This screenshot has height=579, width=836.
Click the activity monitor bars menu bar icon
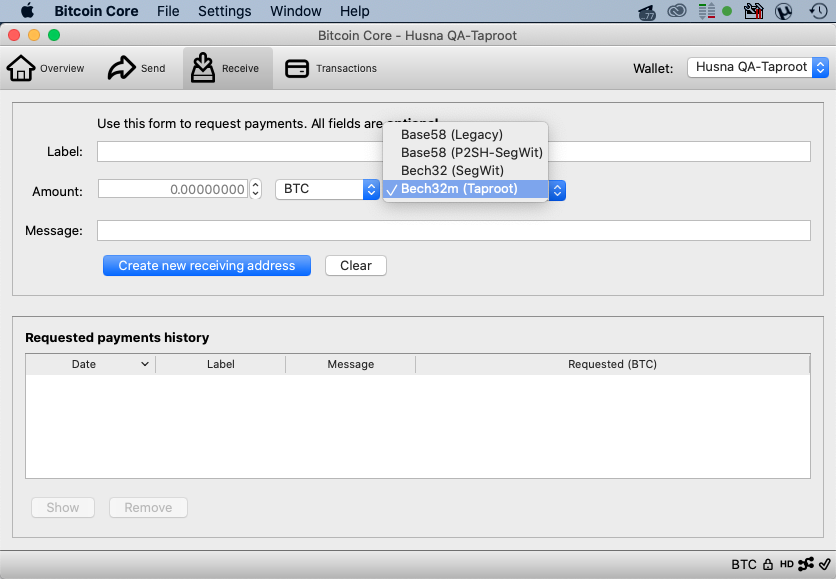pyautogui.click(x=707, y=11)
